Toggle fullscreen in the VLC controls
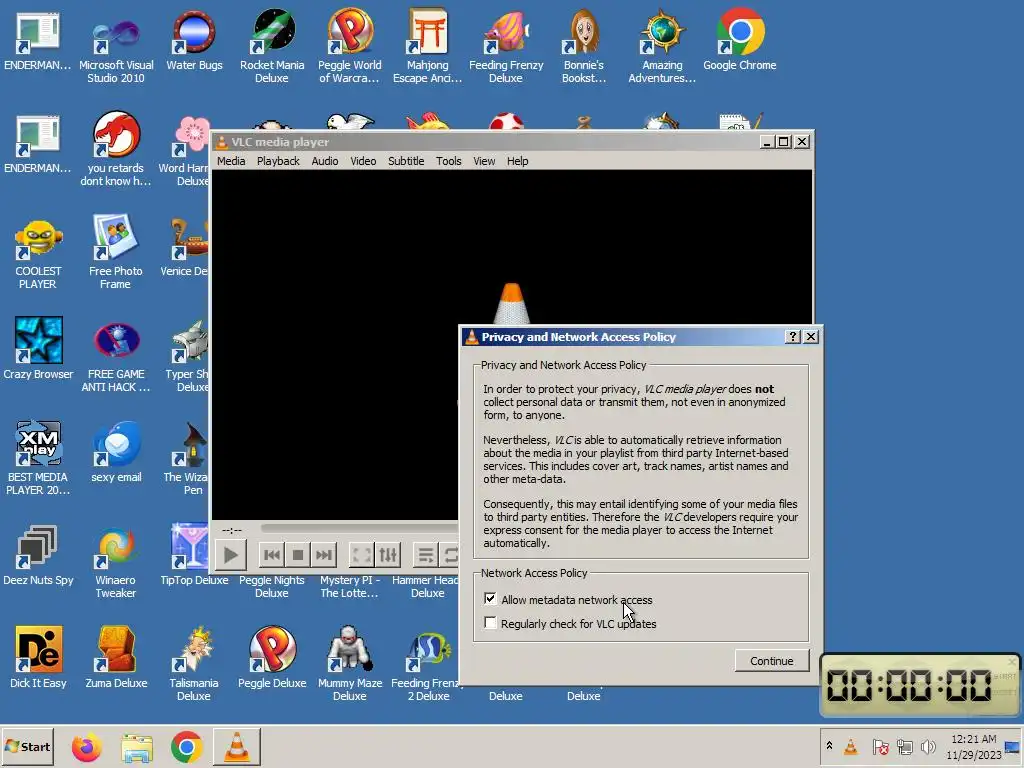Image resolution: width=1024 pixels, height=768 pixels. click(361, 555)
